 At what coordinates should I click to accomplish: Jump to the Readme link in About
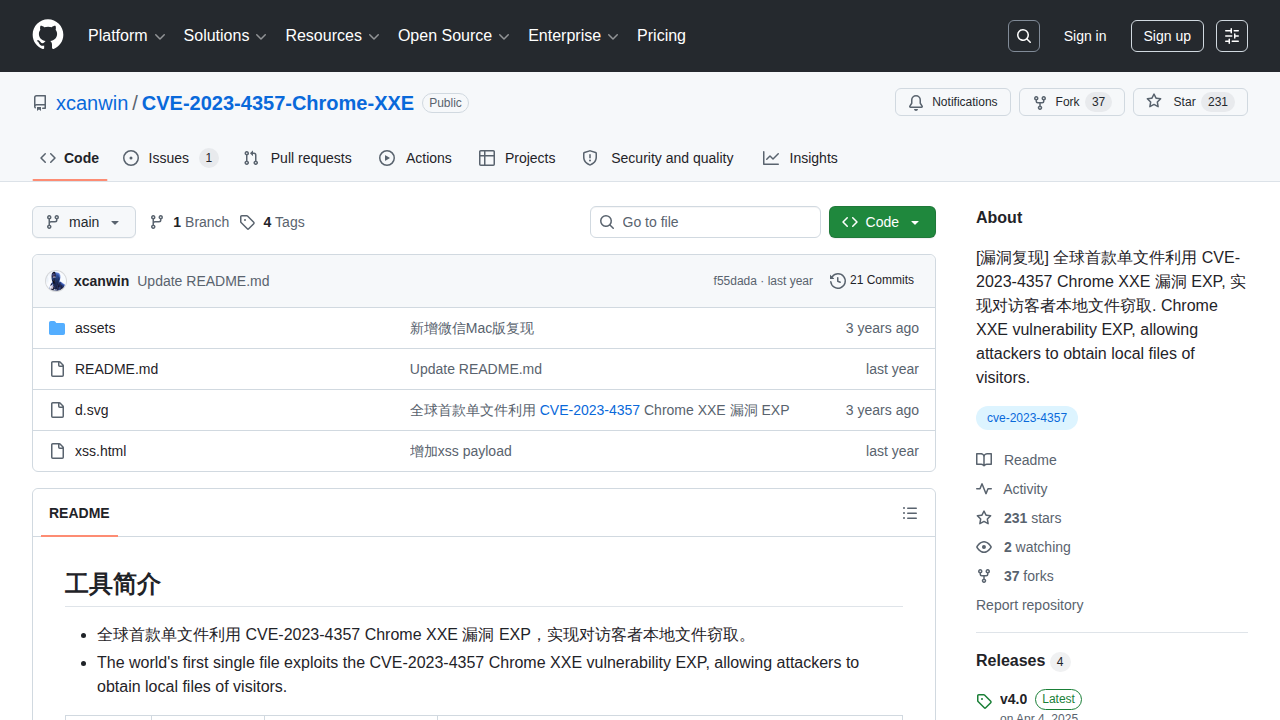click(1017, 460)
